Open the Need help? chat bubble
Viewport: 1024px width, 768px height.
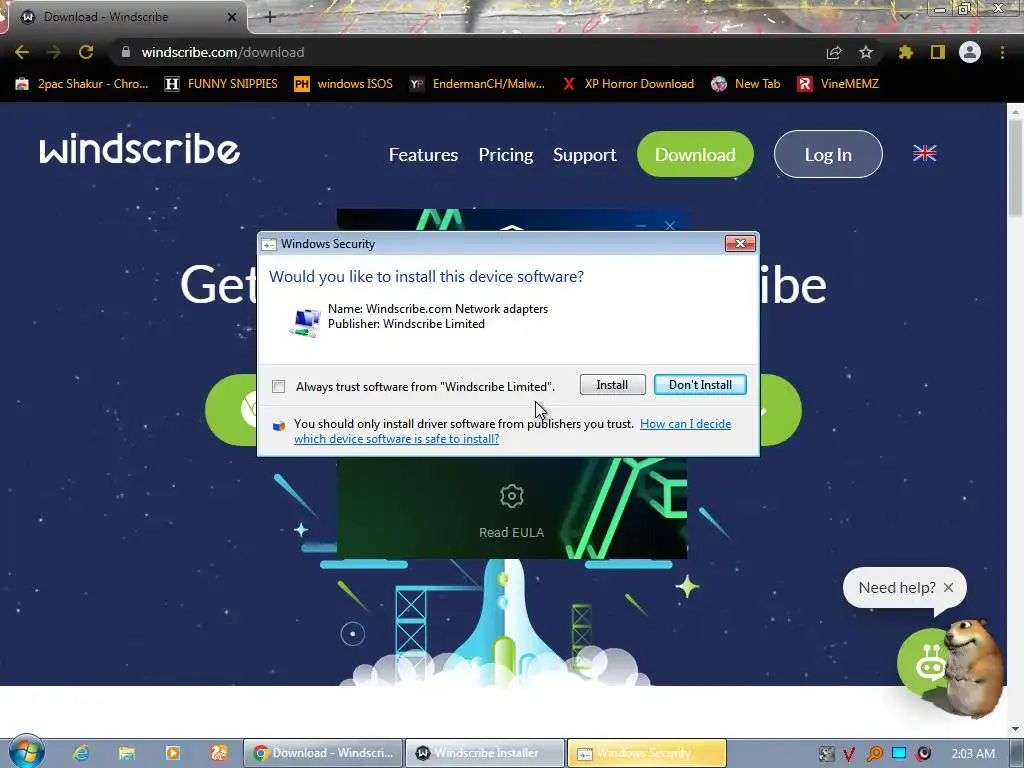pos(897,588)
